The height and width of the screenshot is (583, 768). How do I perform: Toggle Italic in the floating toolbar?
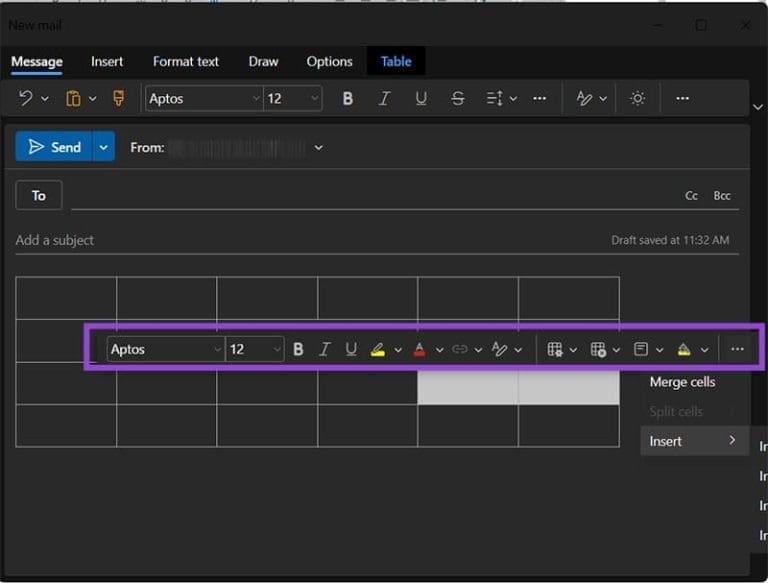click(x=324, y=350)
